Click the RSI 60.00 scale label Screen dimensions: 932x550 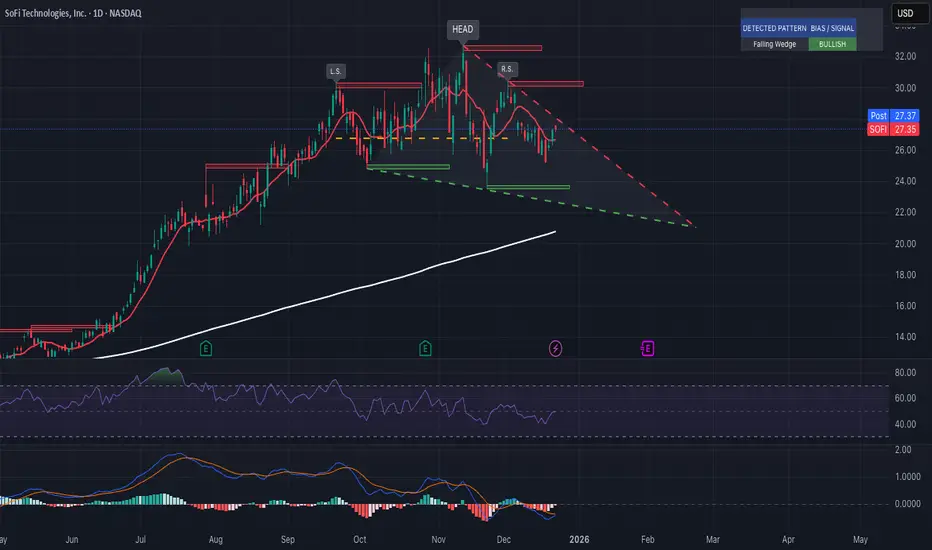coord(905,398)
